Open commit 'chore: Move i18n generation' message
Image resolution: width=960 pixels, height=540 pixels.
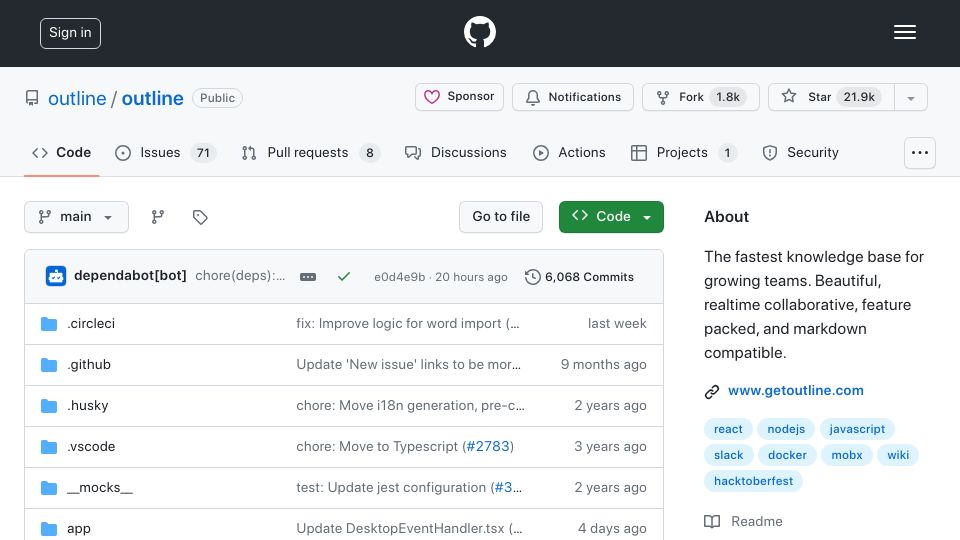[x=410, y=405]
